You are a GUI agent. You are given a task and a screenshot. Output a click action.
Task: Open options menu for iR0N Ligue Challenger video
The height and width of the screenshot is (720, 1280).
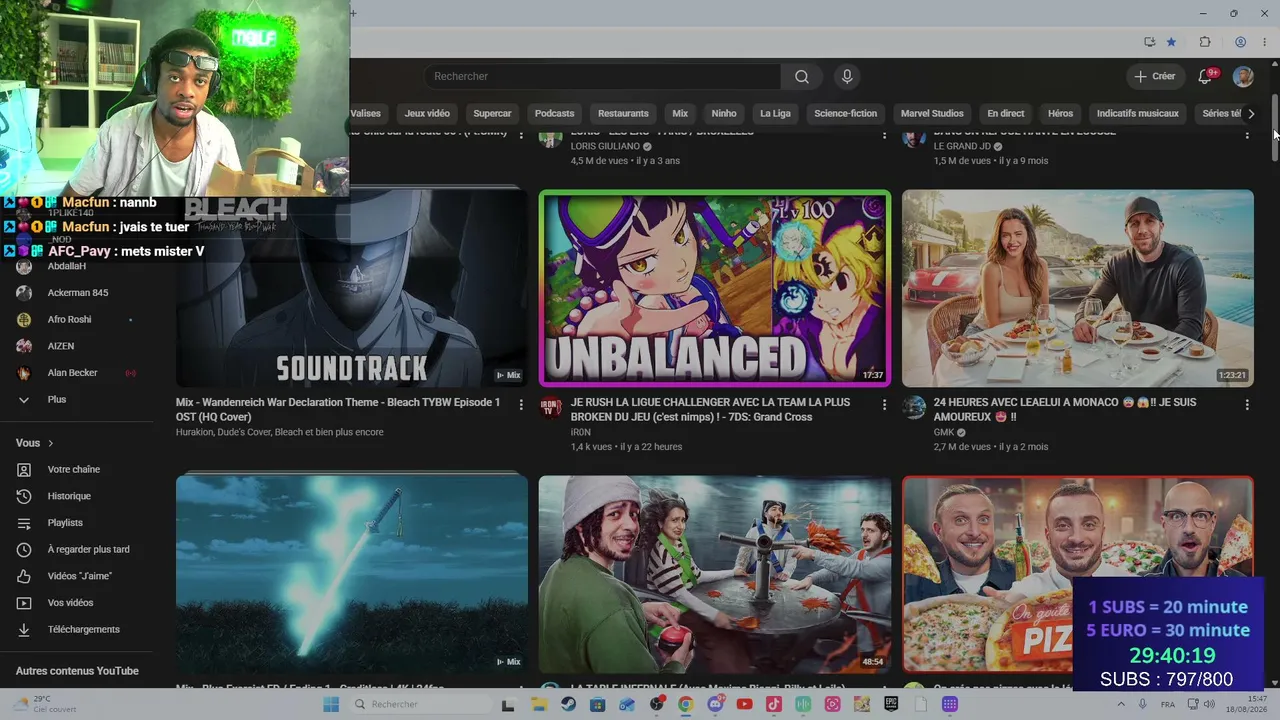tap(884, 404)
